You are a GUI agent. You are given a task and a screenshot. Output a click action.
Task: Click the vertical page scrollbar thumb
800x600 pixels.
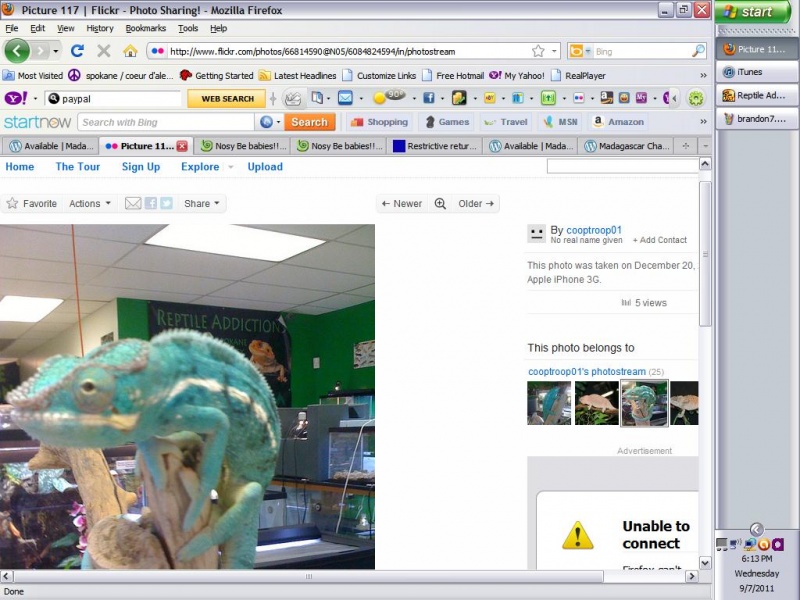point(705,254)
